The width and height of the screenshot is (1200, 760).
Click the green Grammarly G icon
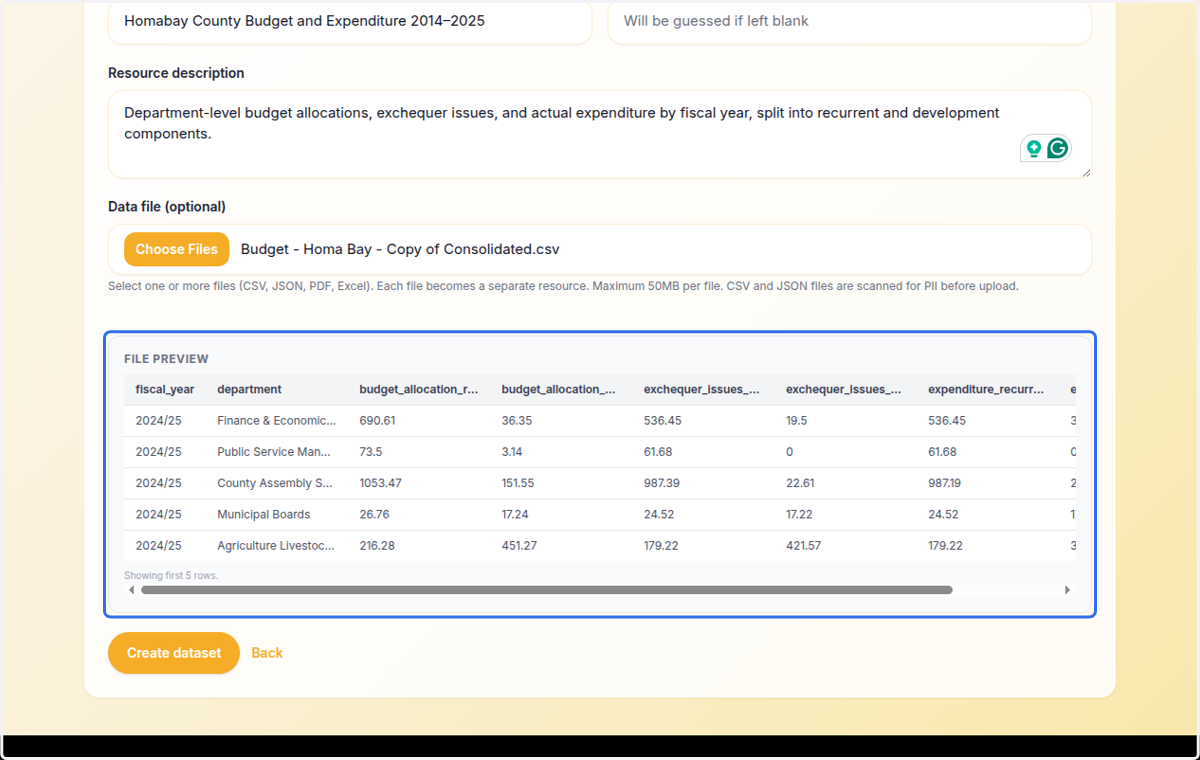[x=1057, y=149]
